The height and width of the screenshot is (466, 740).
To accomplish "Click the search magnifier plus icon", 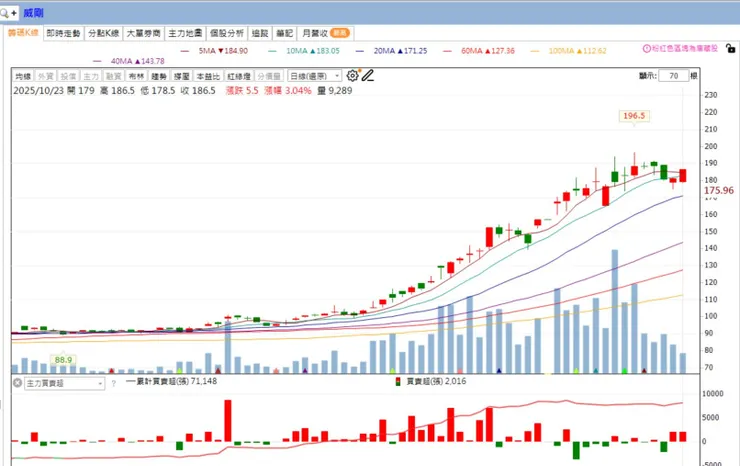I will coord(8,13).
